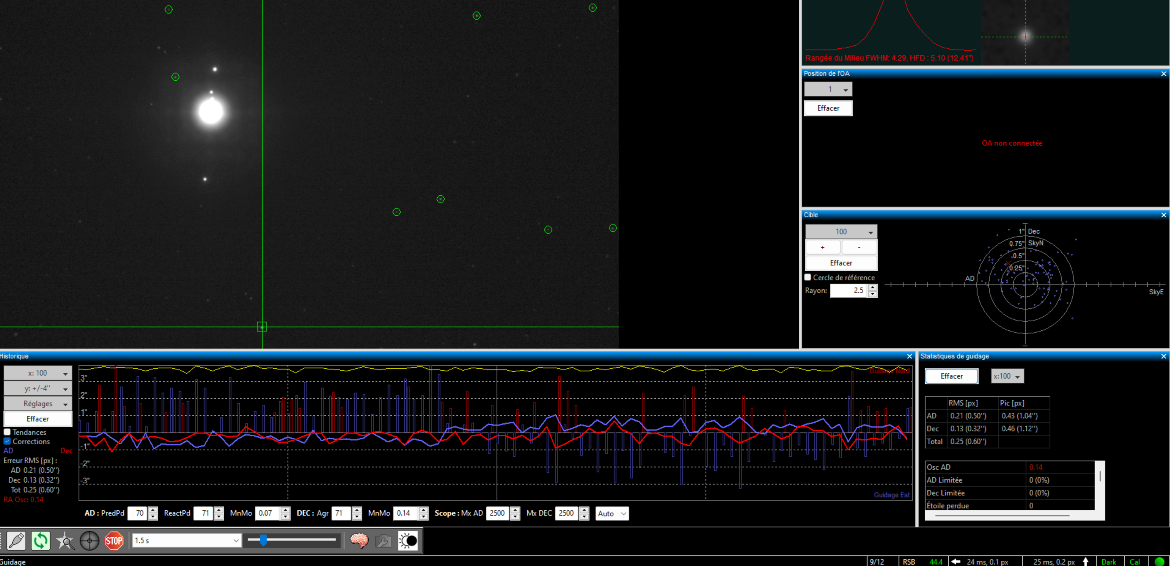The height and width of the screenshot is (566, 1170).
Task: Click the Rayon spinner arrows
Action: [x=874, y=291]
